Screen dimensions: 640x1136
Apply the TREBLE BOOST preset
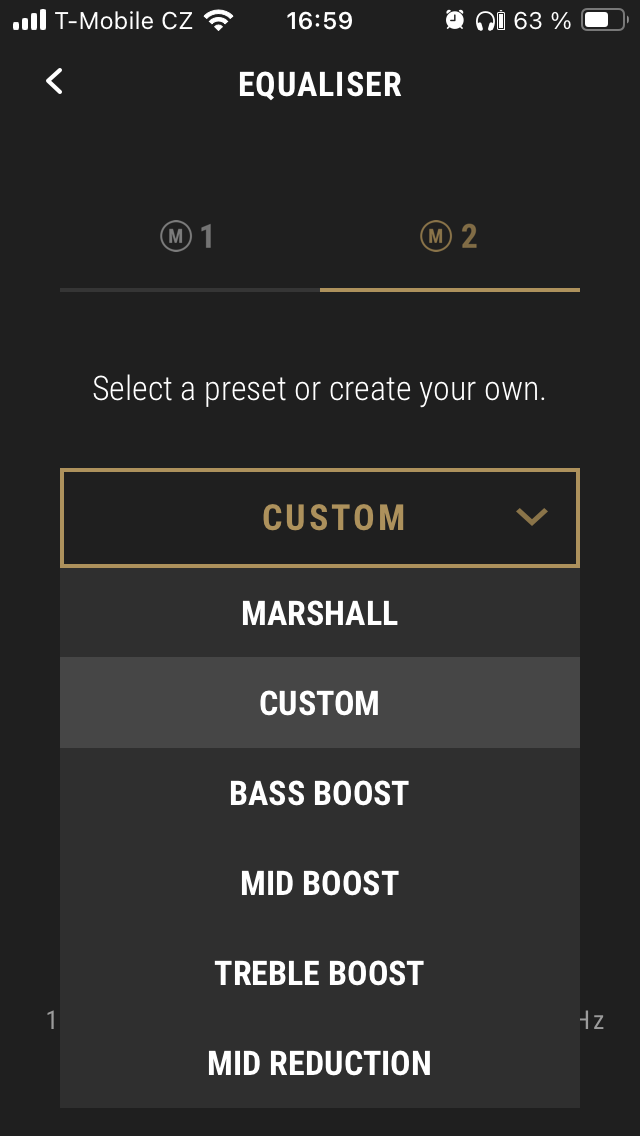[x=320, y=973]
